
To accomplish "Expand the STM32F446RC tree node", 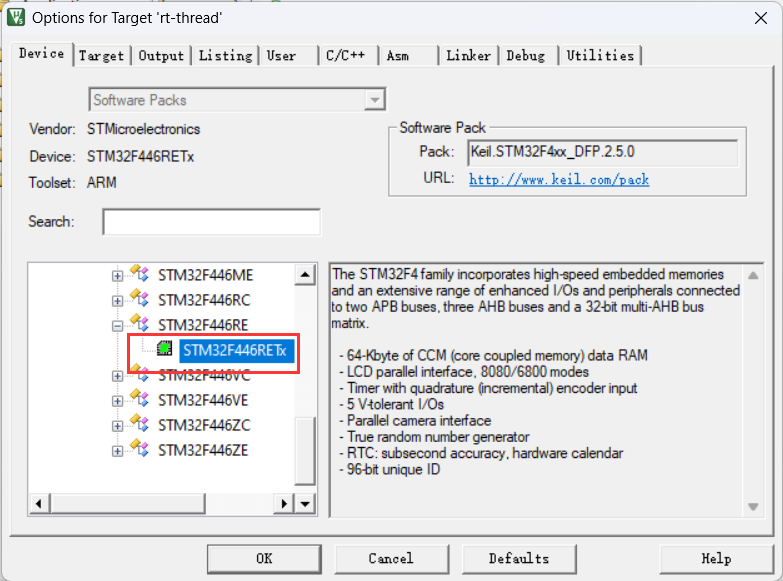I will [117, 301].
